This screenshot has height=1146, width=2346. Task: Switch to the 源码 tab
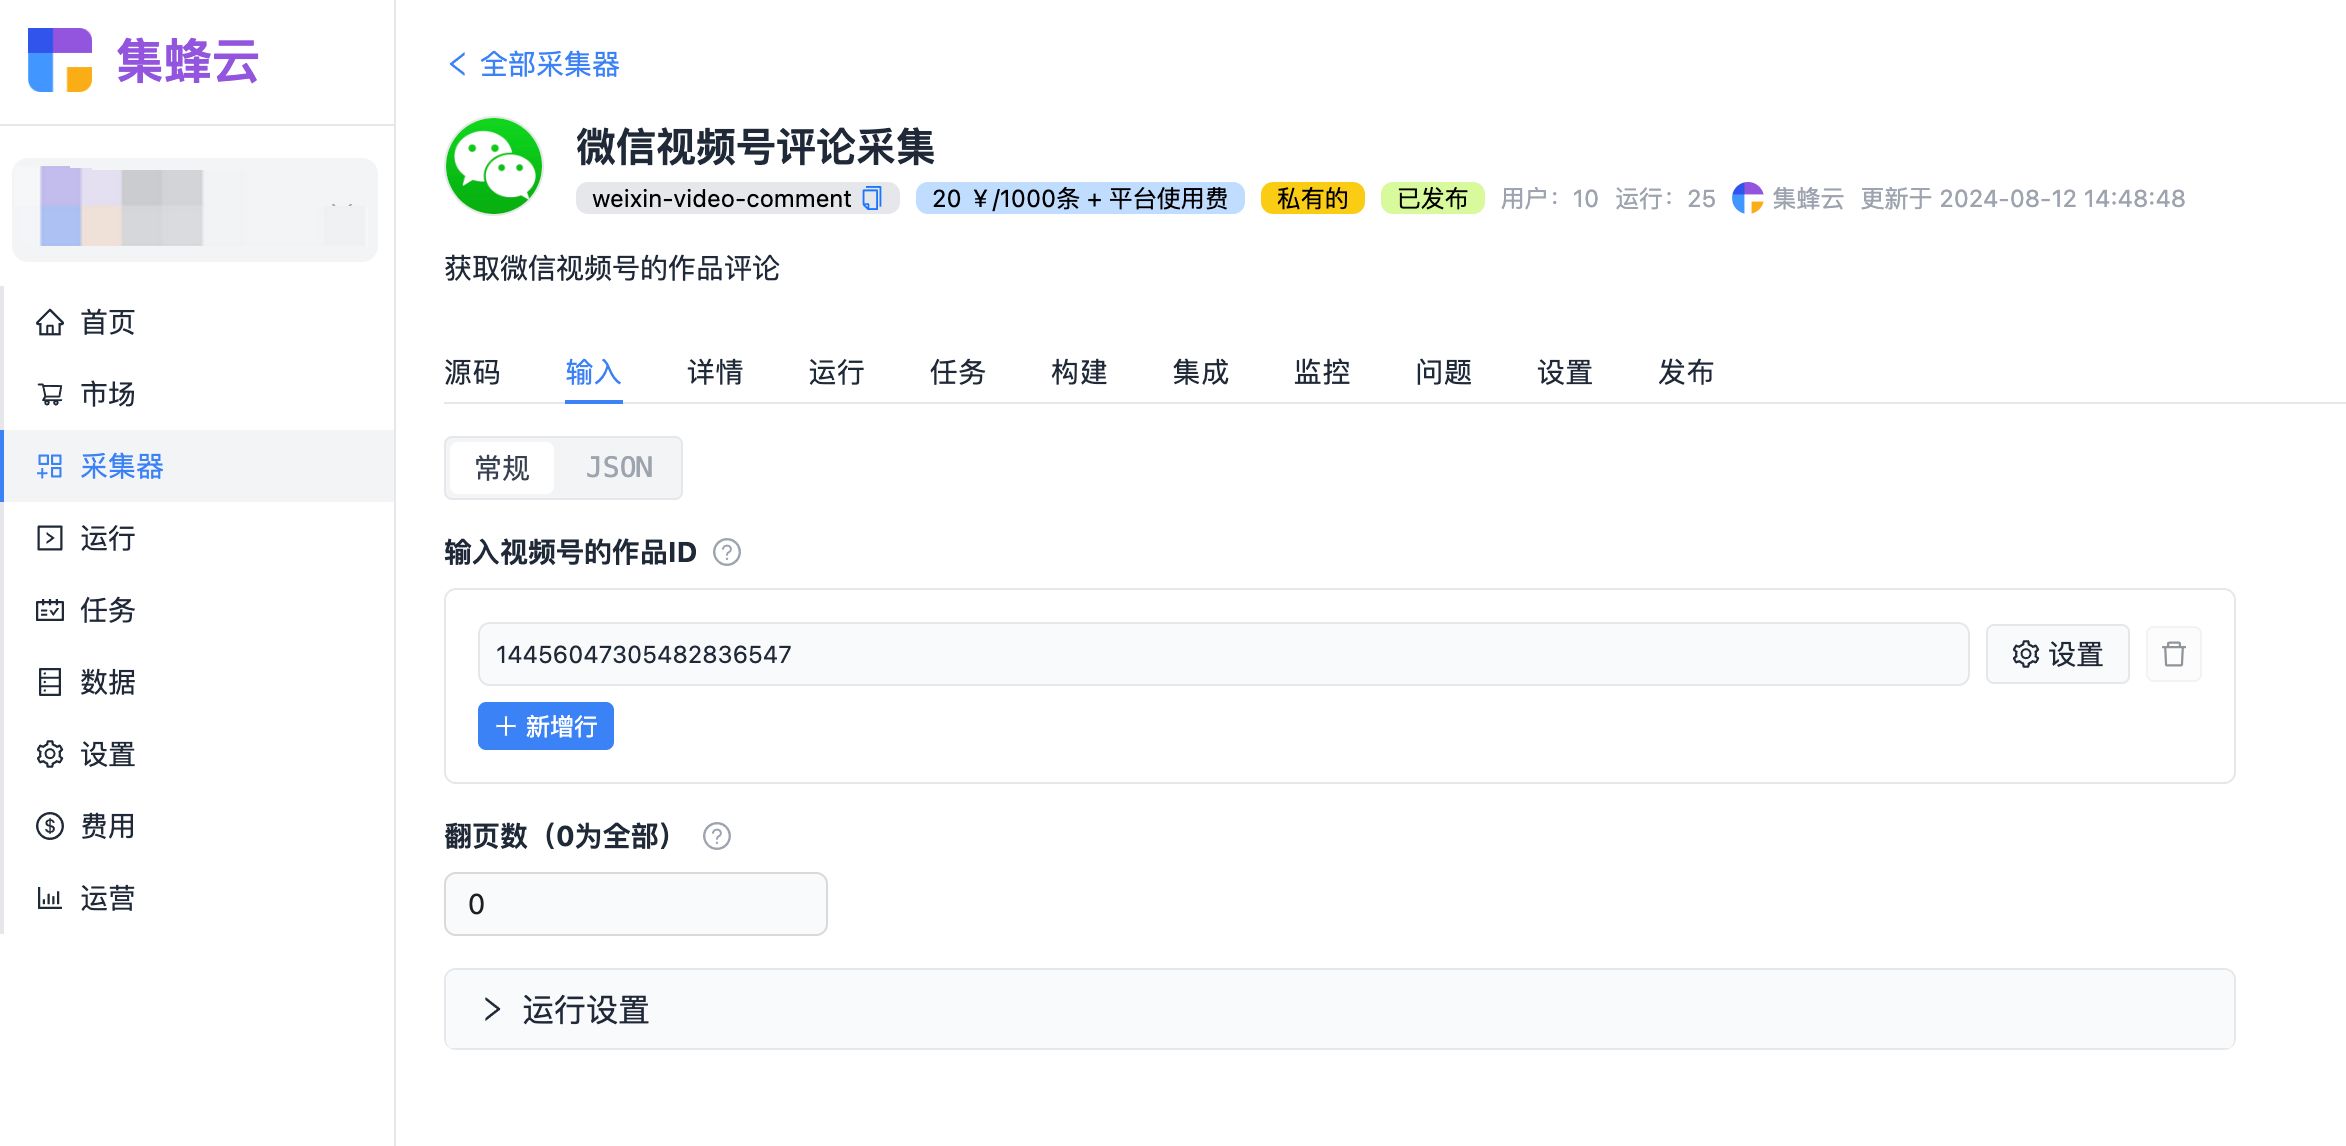tap(472, 372)
